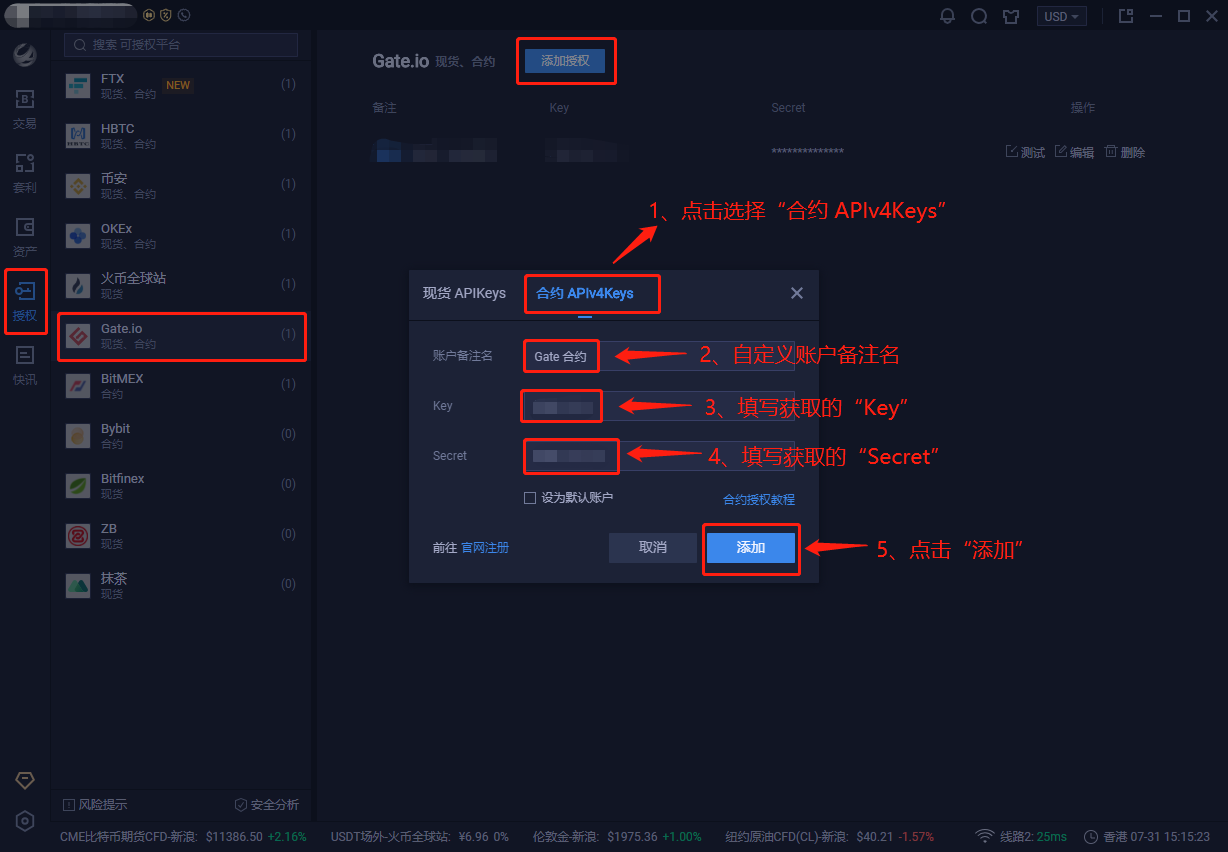Click the 伦敦金-新浪 ticker
This screenshot has width=1228, height=852.
point(617,836)
